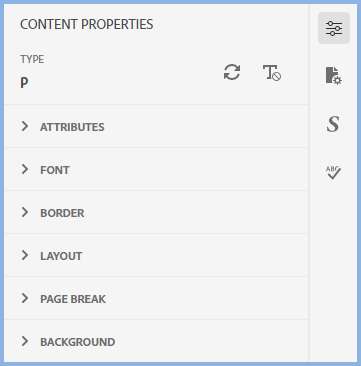Click the chevron arrow beside FONT

tap(25, 169)
